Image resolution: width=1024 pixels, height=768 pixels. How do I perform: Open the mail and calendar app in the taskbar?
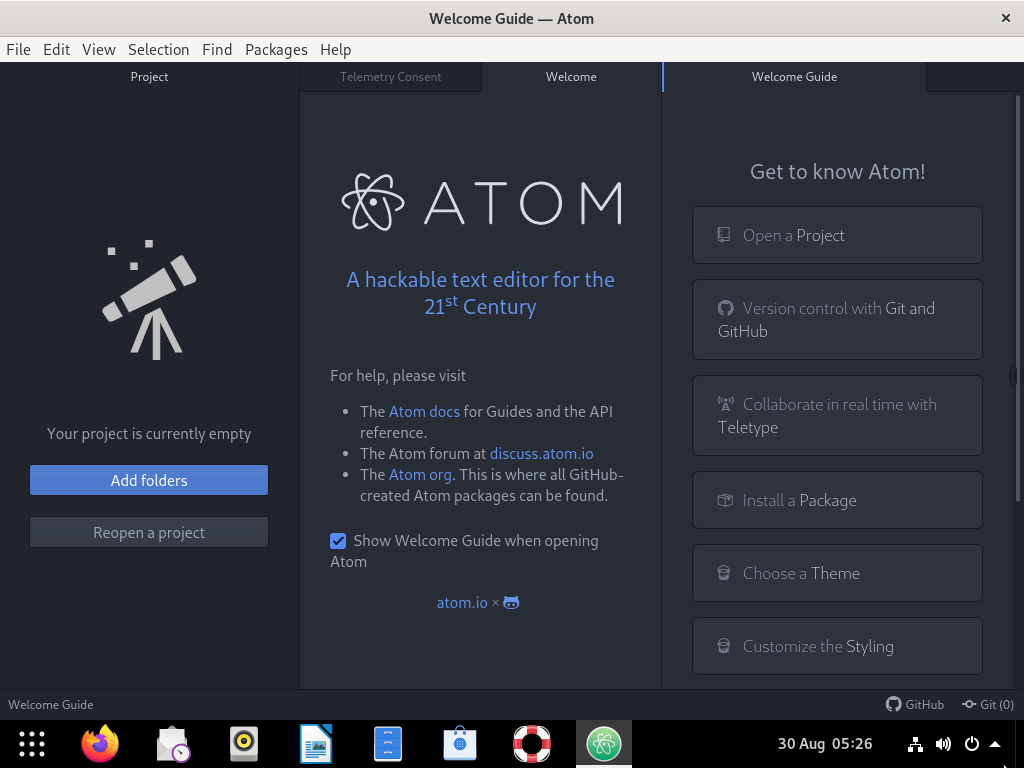(173, 744)
